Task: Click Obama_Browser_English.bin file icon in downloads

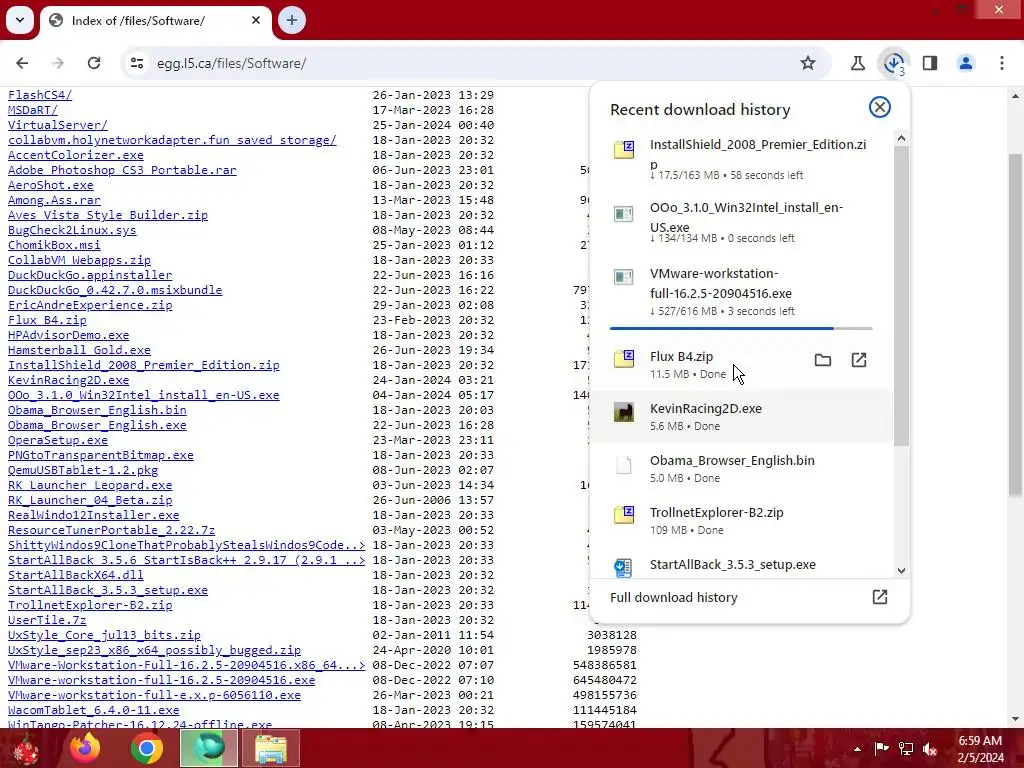Action: click(624, 464)
